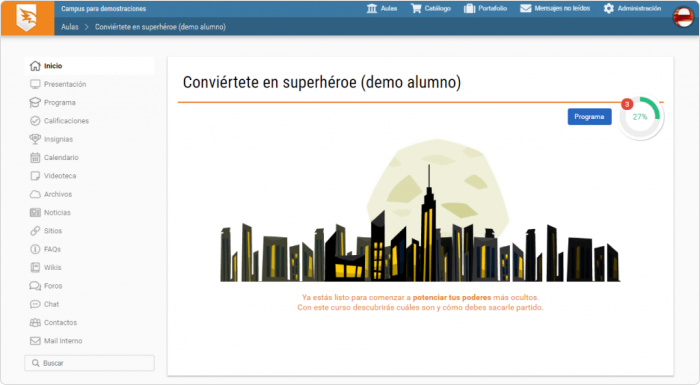Click the Noticias newspaper icon

point(35,213)
